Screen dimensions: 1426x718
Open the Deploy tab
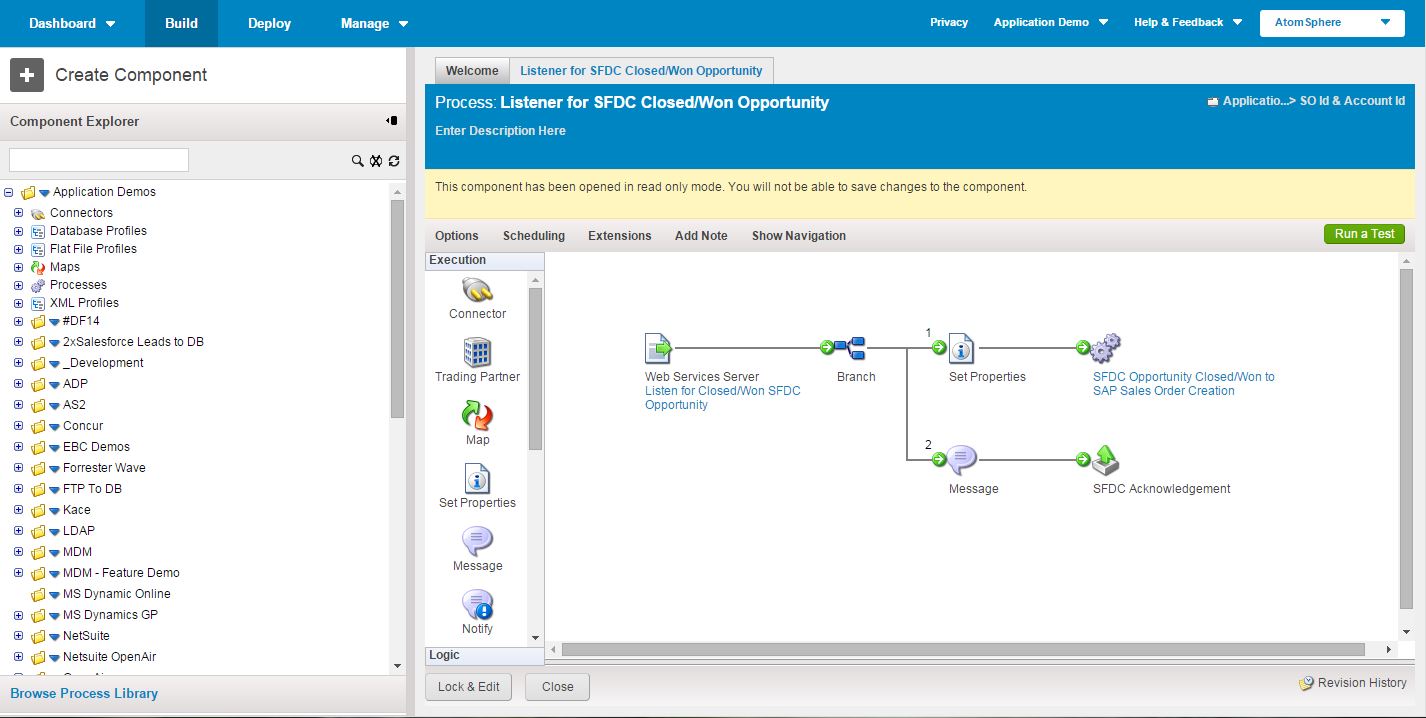[269, 23]
